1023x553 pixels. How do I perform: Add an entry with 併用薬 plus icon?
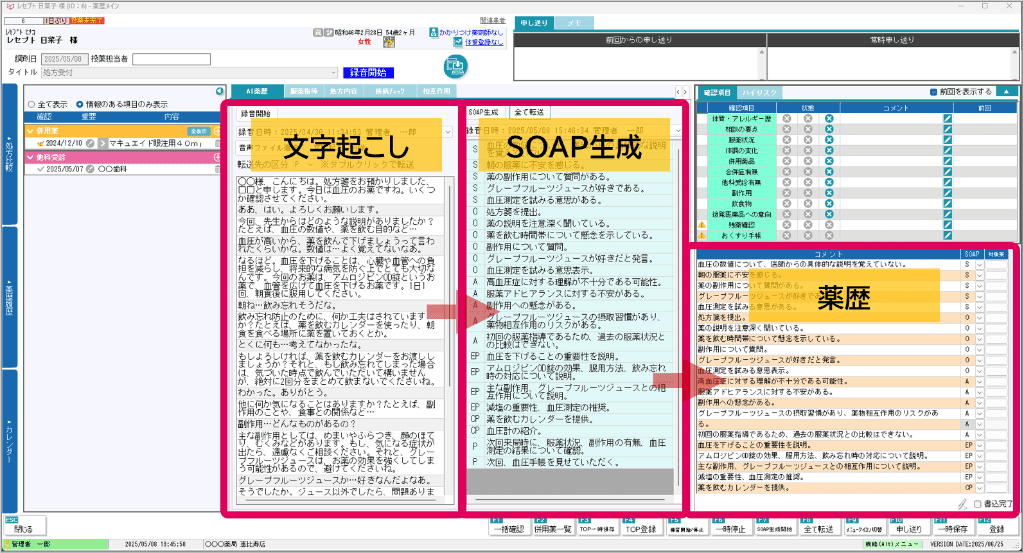(x=217, y=131)
